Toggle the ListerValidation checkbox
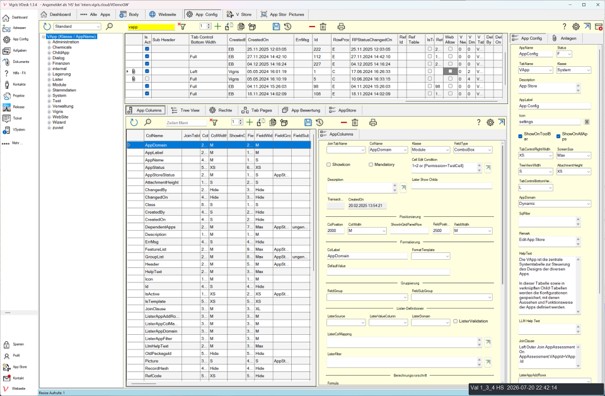Viewport: 605px width, 396px height. 455,321
